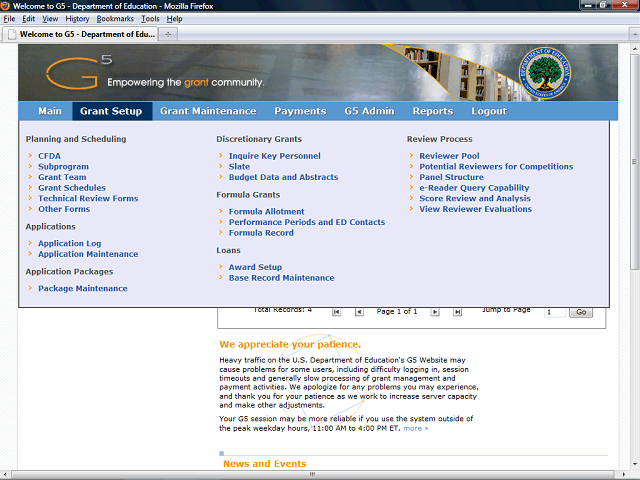Open Score Review and Analysis link

point(475,198)
